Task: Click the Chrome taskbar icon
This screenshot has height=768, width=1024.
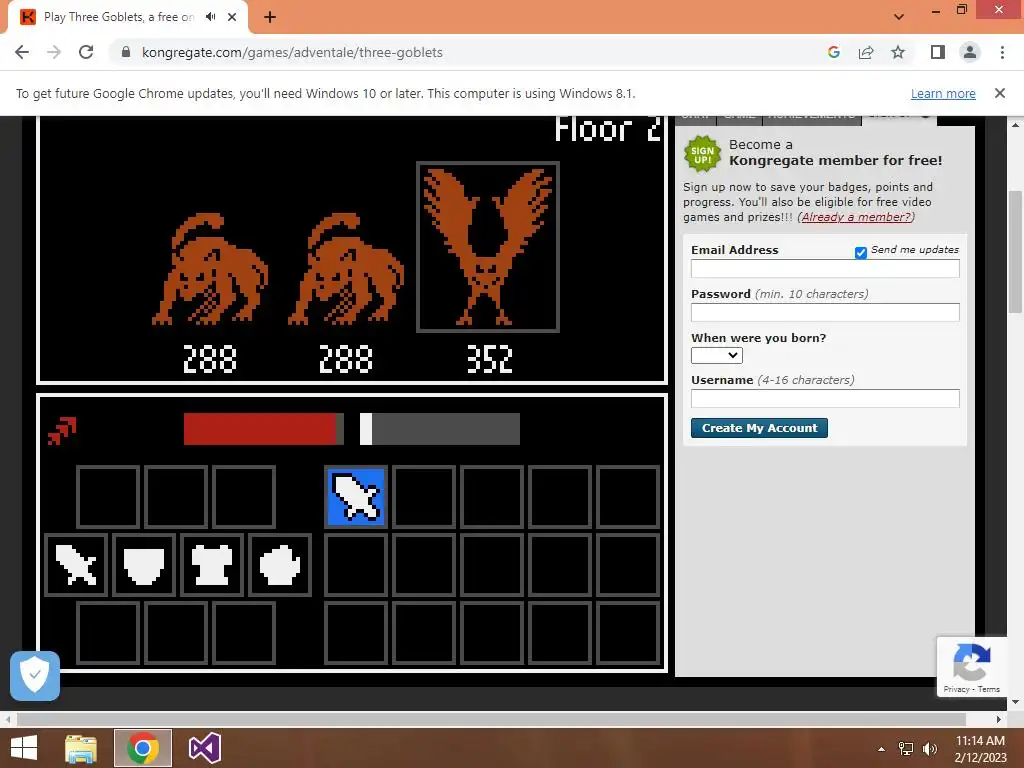Action: tap(142, 748)
